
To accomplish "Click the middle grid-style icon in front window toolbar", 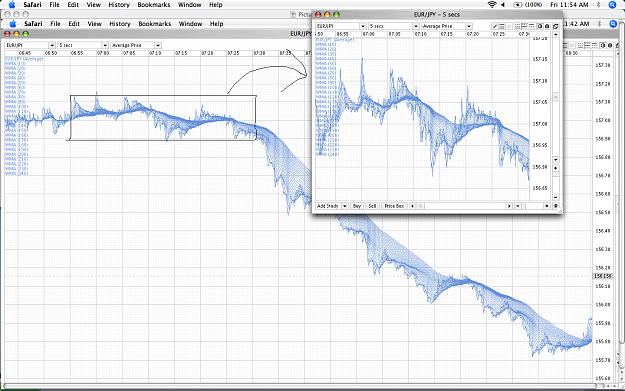I will coord(525,26).
